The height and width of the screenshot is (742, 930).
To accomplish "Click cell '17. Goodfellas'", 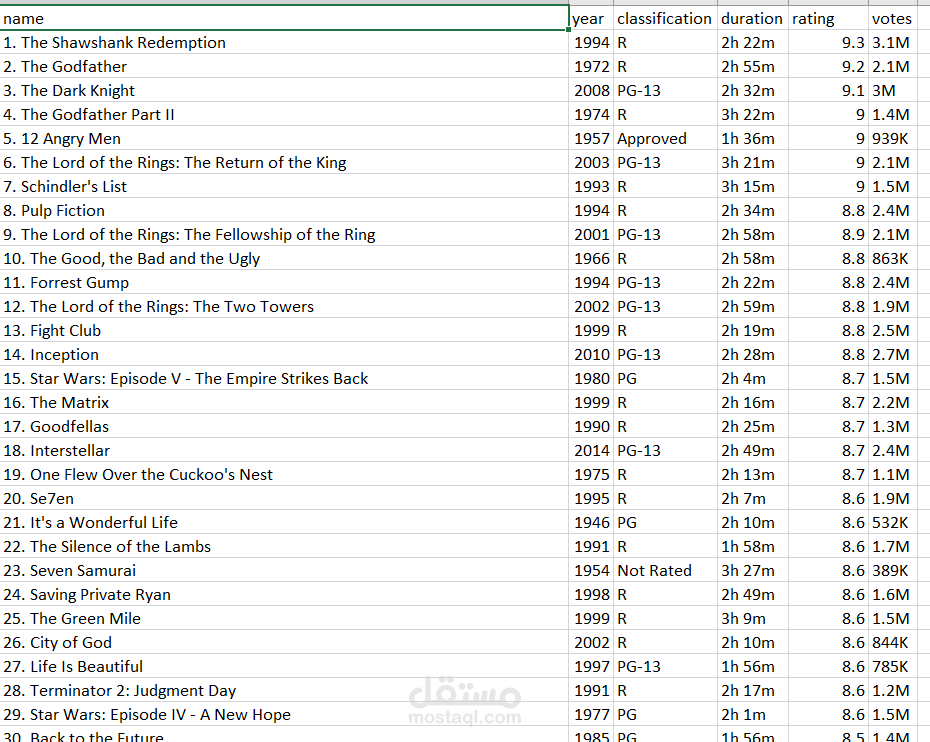I will [284, 427].
